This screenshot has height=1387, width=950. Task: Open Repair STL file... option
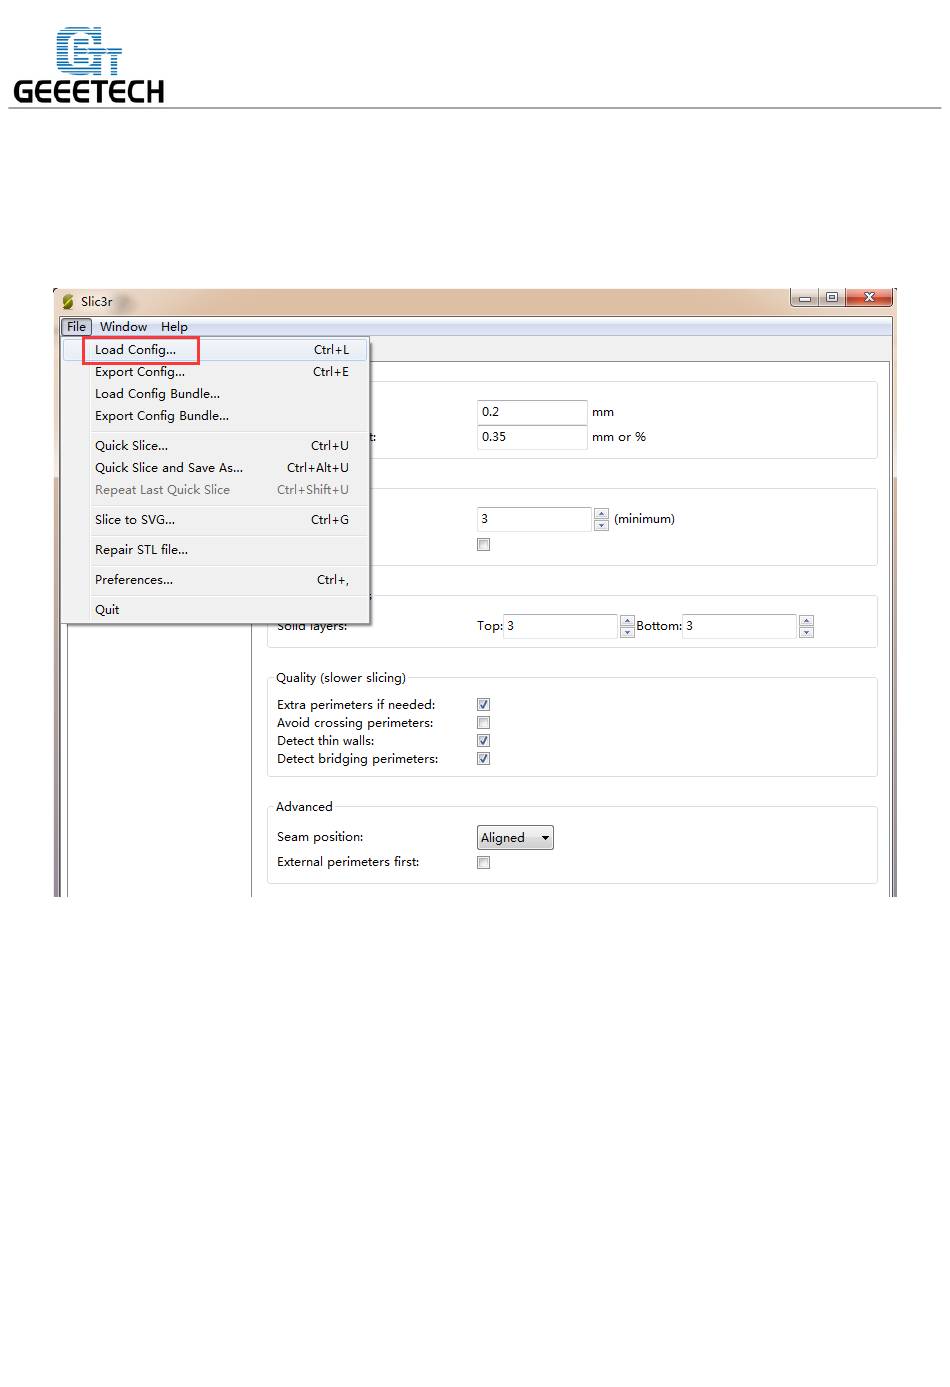pyautogui.click(x=216, y=550)
